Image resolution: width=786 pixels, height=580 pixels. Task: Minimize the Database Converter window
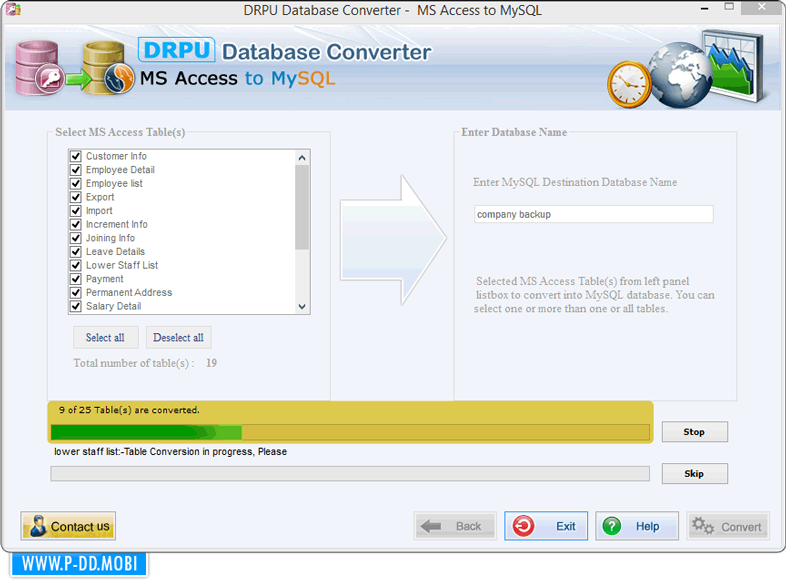click(x=704, y=9)
